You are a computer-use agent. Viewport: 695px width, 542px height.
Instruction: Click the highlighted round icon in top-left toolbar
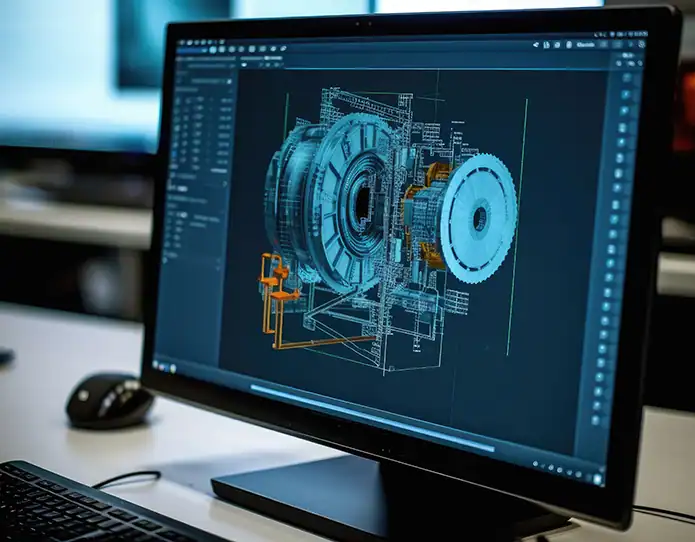(x=213, y=50)
